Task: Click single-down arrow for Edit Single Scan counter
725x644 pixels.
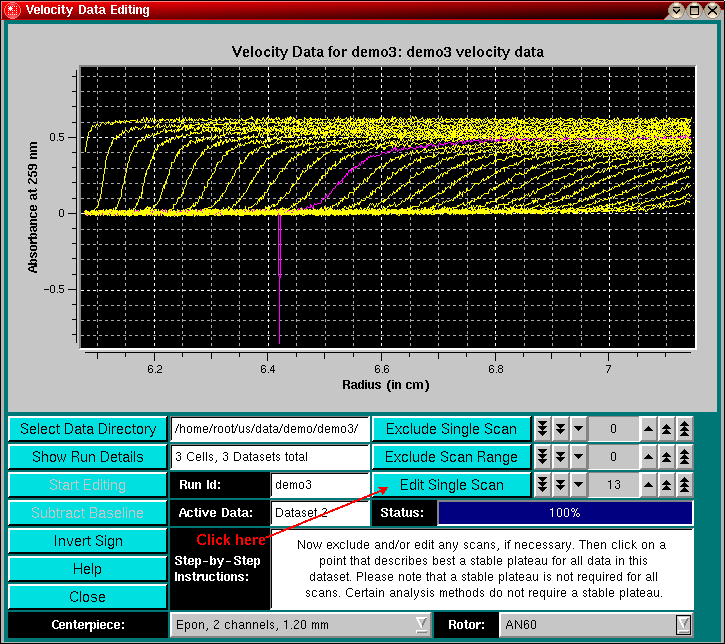Action: 578,485
